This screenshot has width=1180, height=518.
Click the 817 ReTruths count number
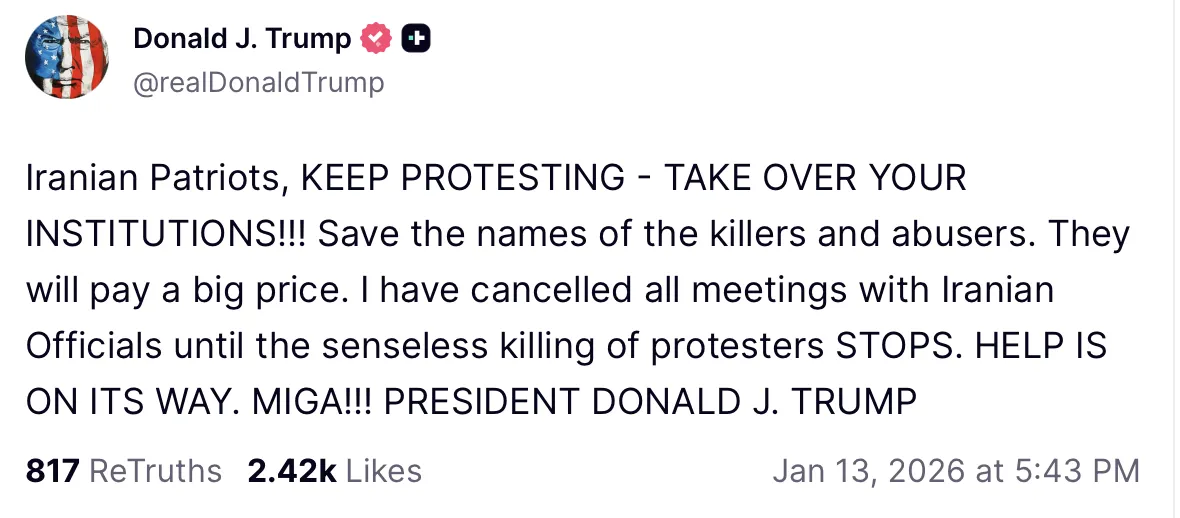point(52,471)
